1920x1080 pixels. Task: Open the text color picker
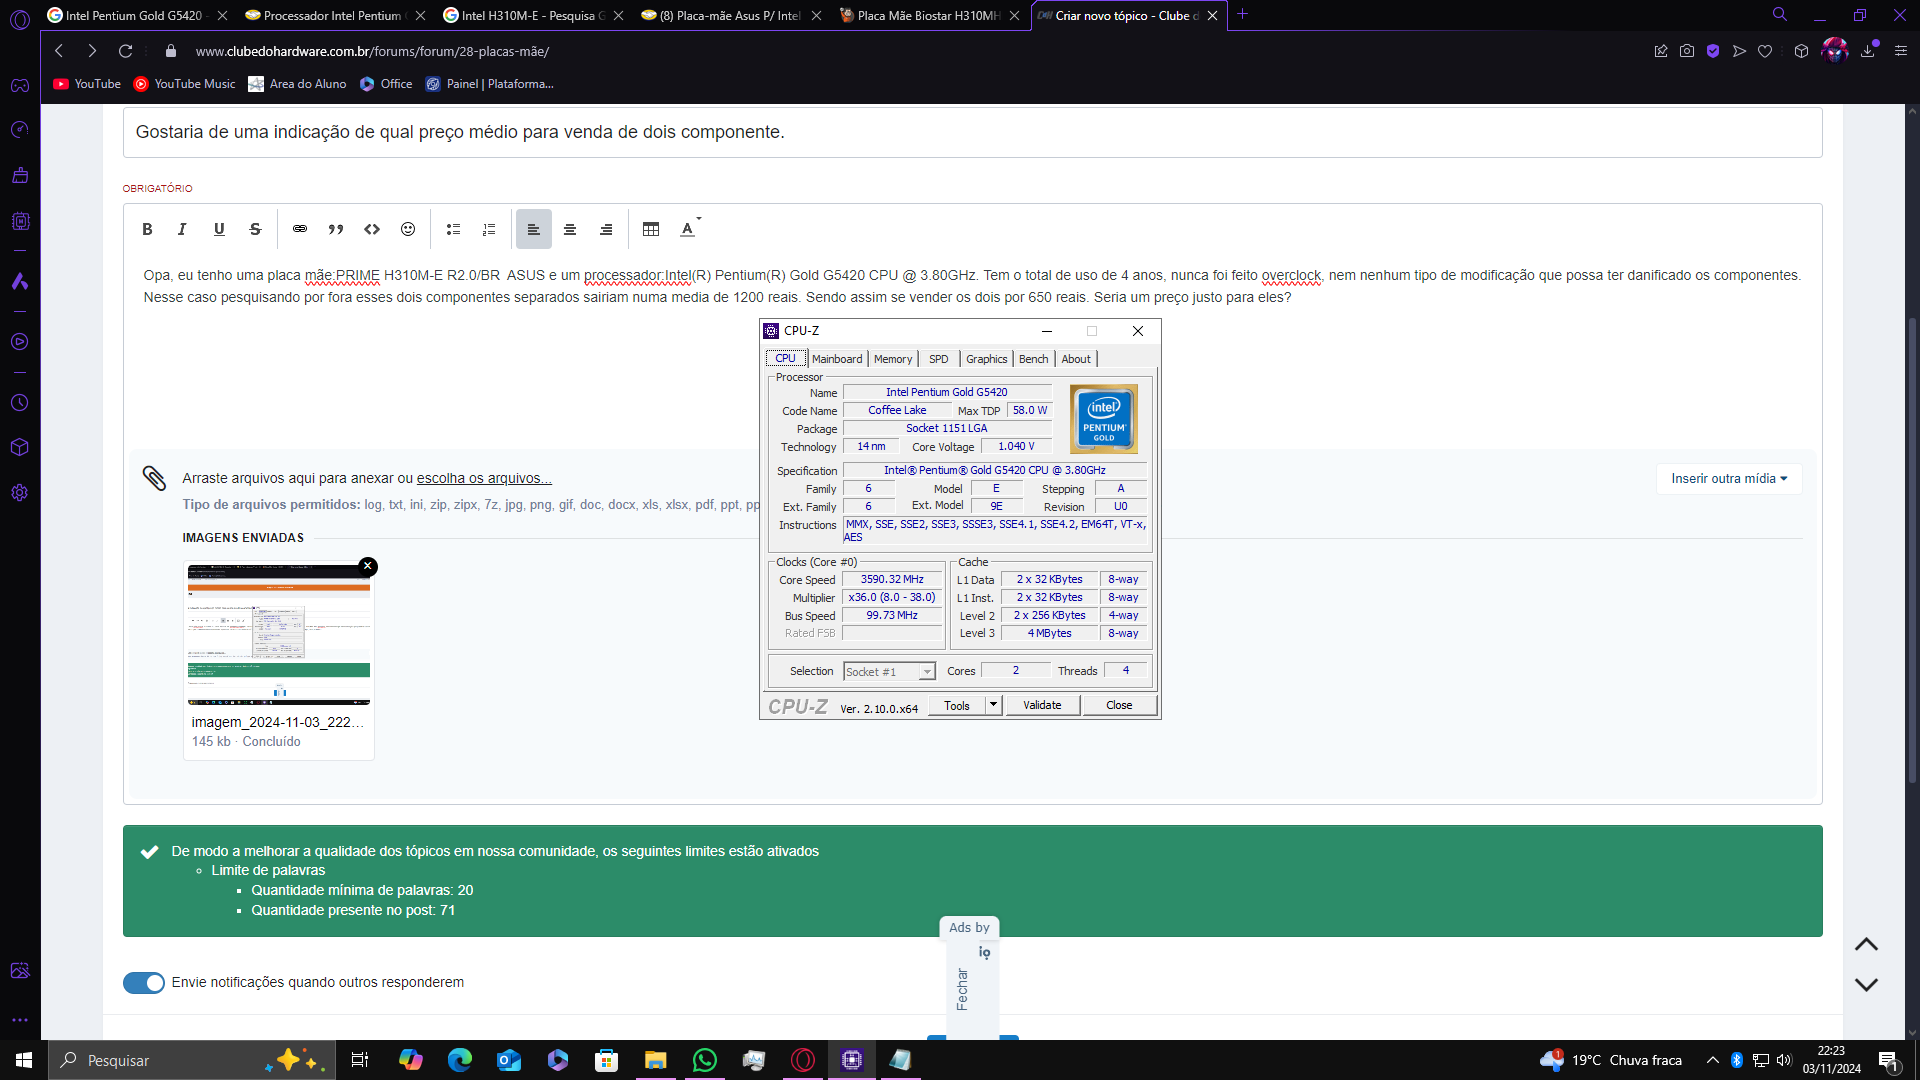pos(690,229)
